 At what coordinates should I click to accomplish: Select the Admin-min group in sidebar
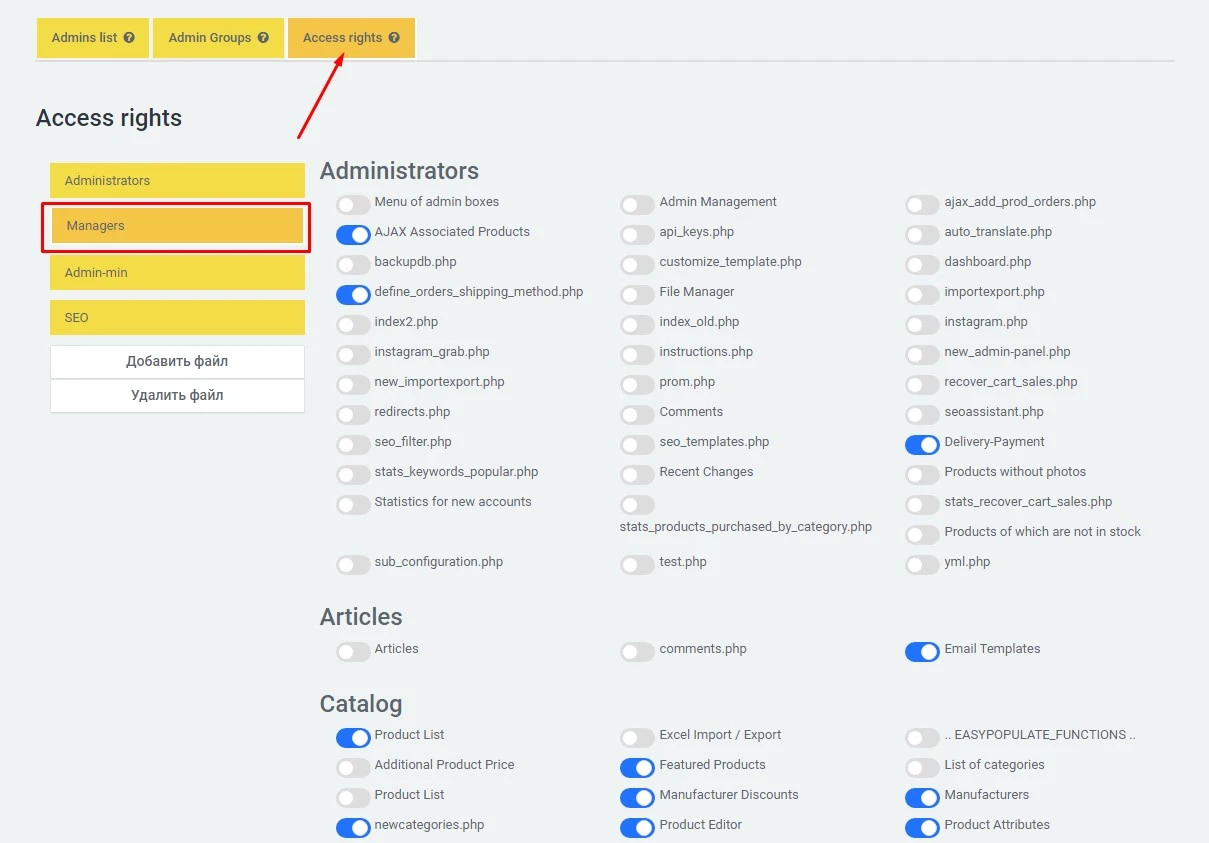tap(177, 271)
